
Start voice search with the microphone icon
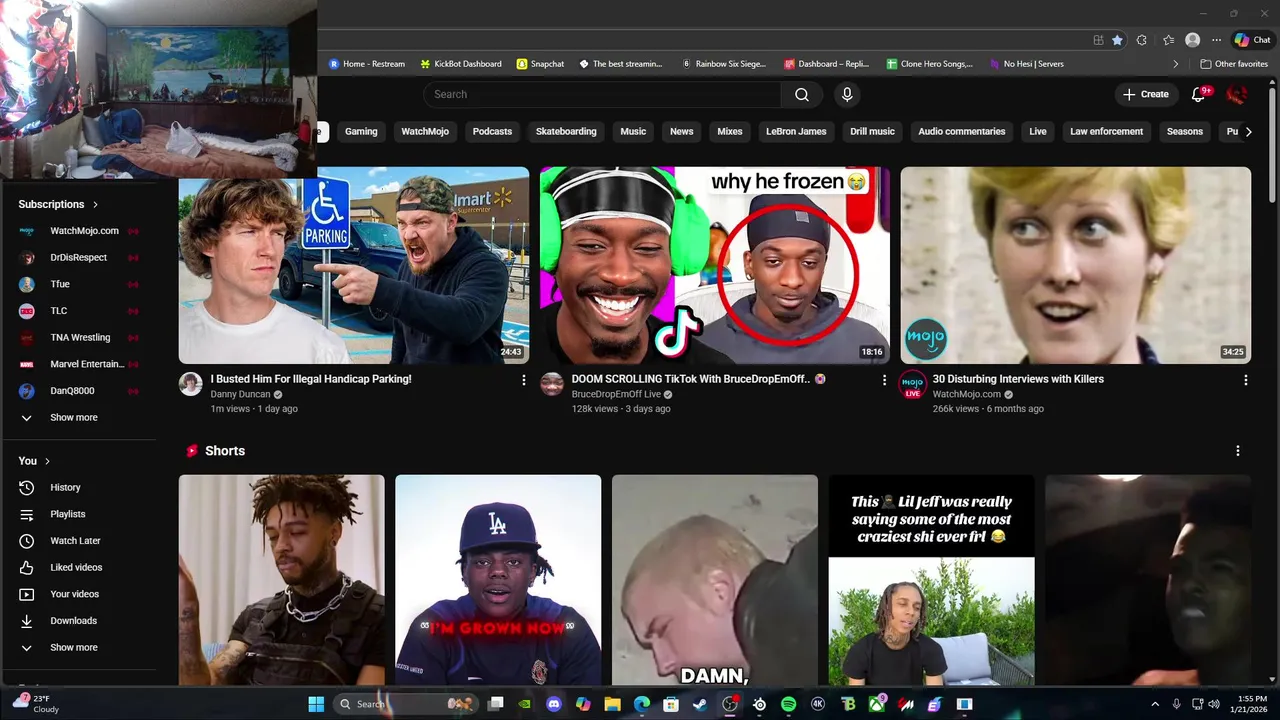coord(847,94)
